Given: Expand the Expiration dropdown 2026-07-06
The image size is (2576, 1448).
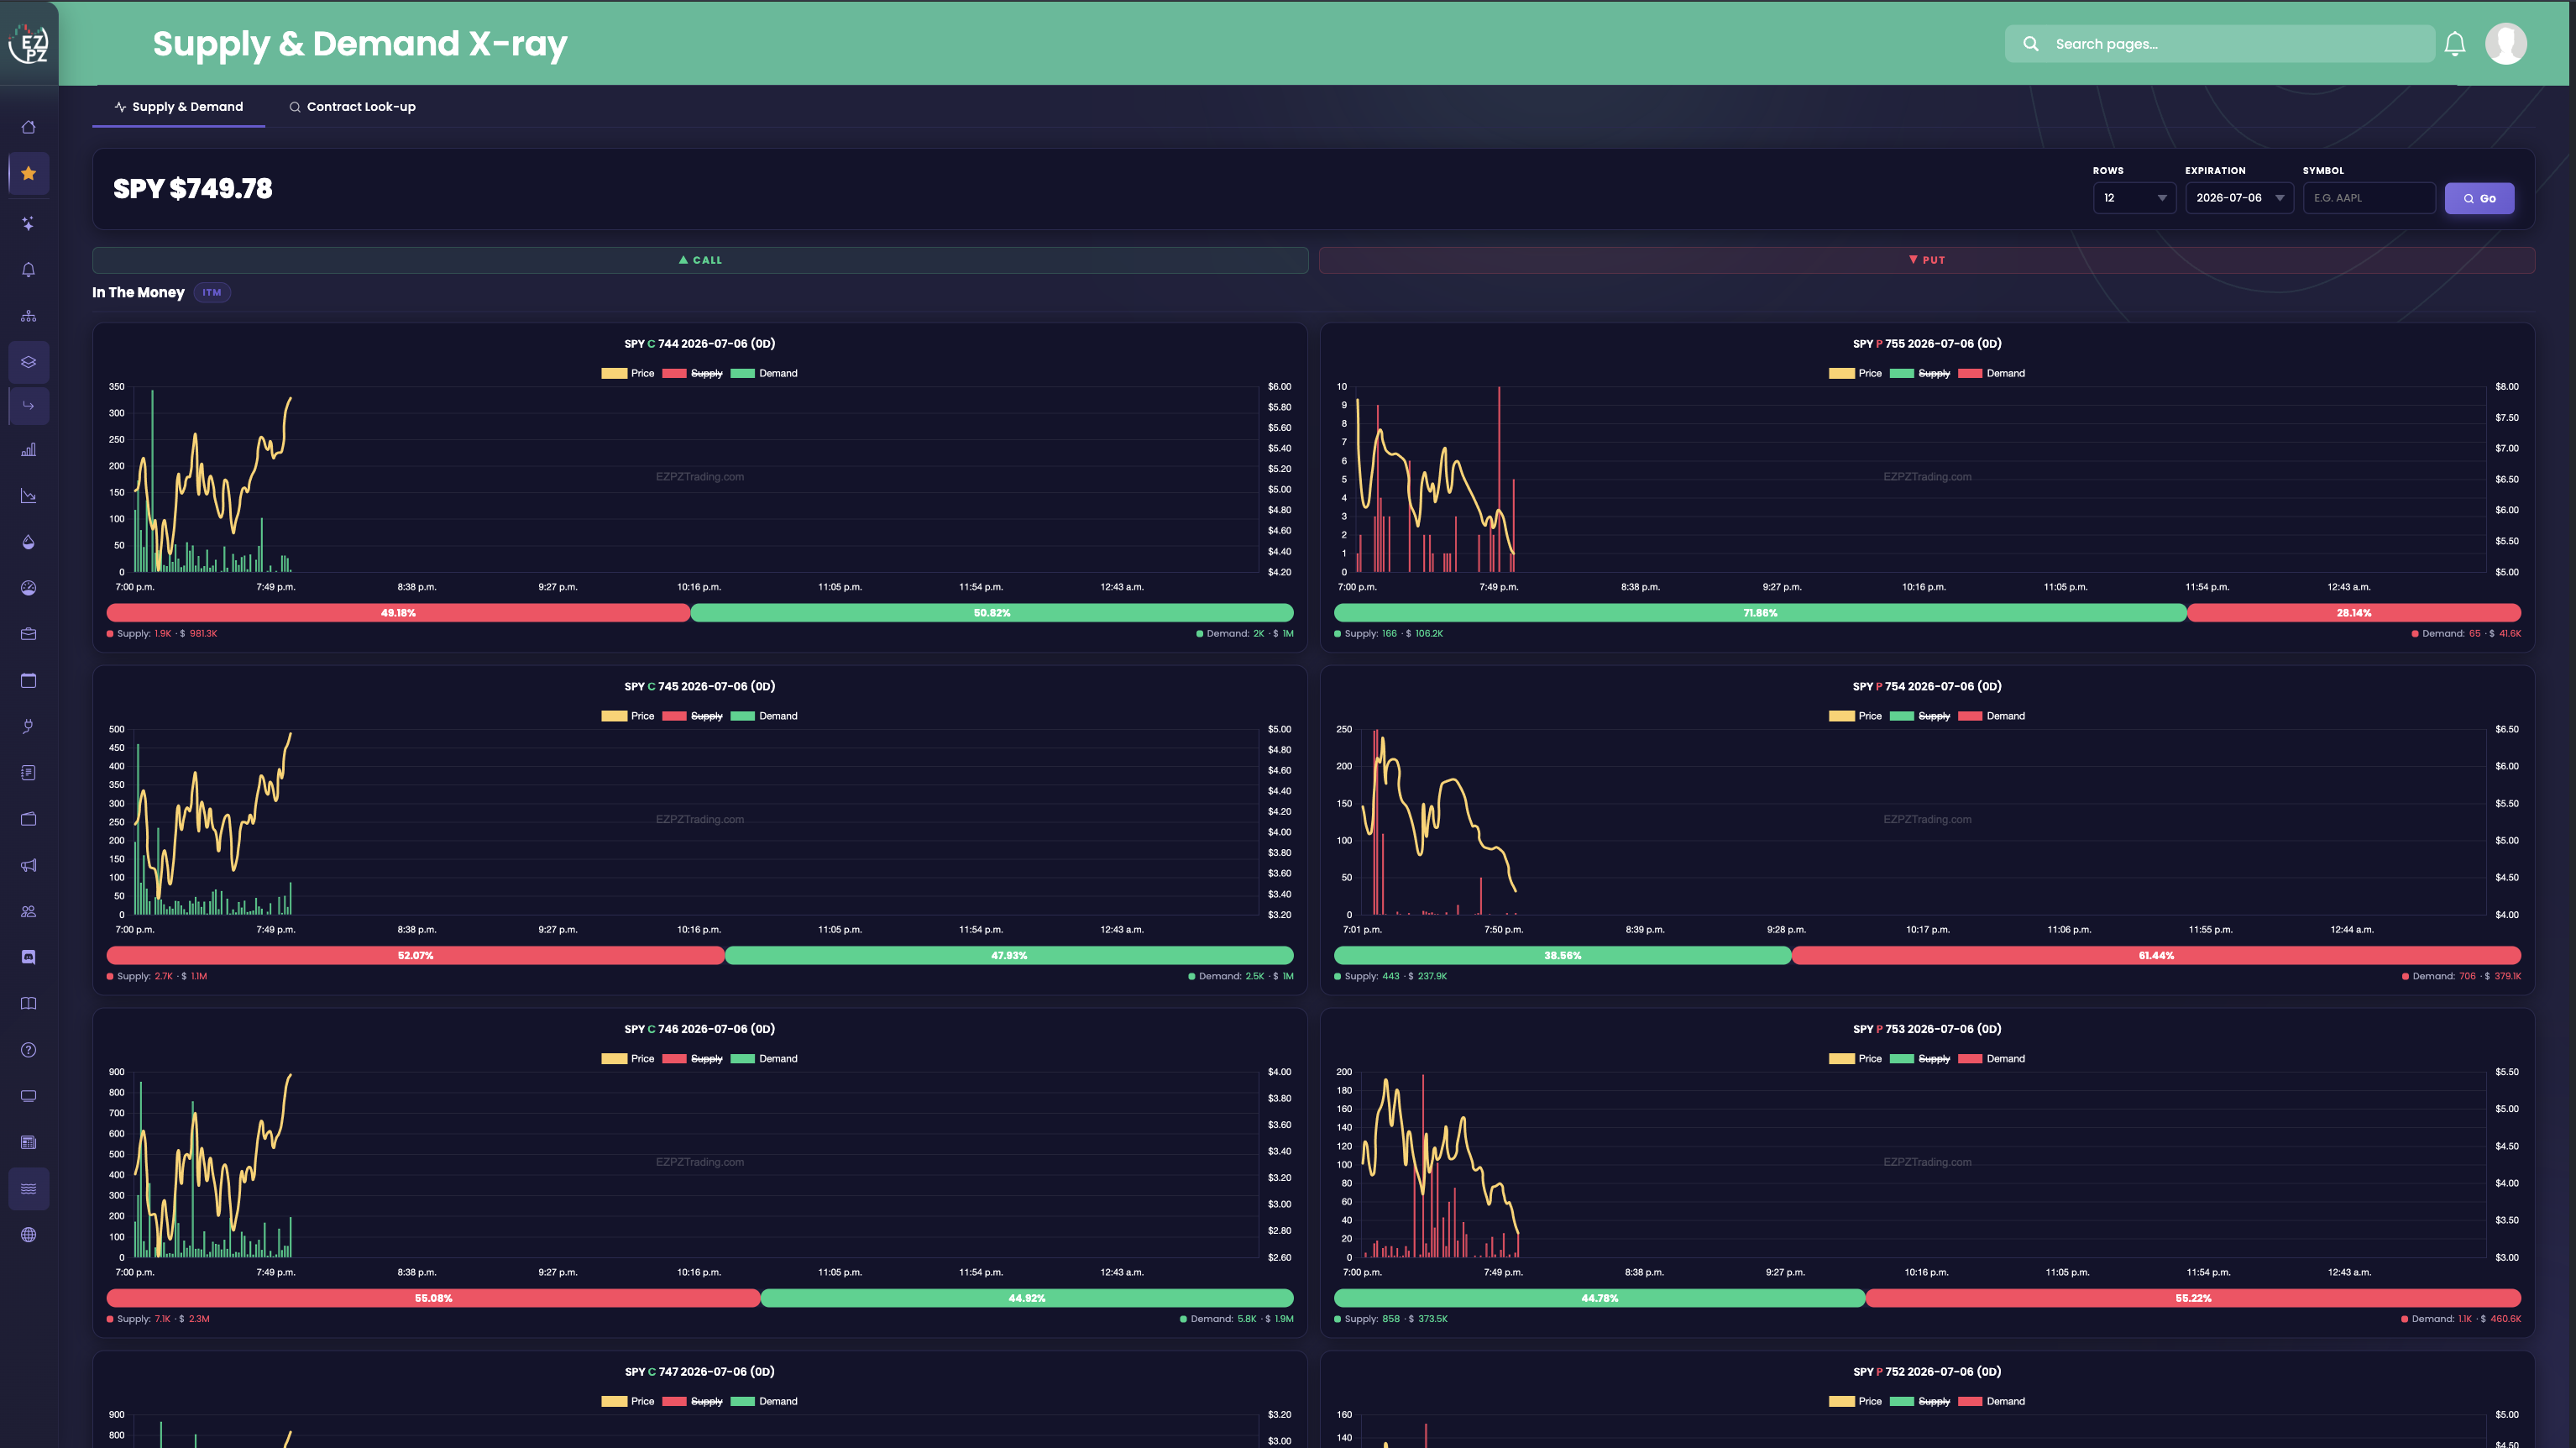Looking at the screenshot, I should 2239,198.
